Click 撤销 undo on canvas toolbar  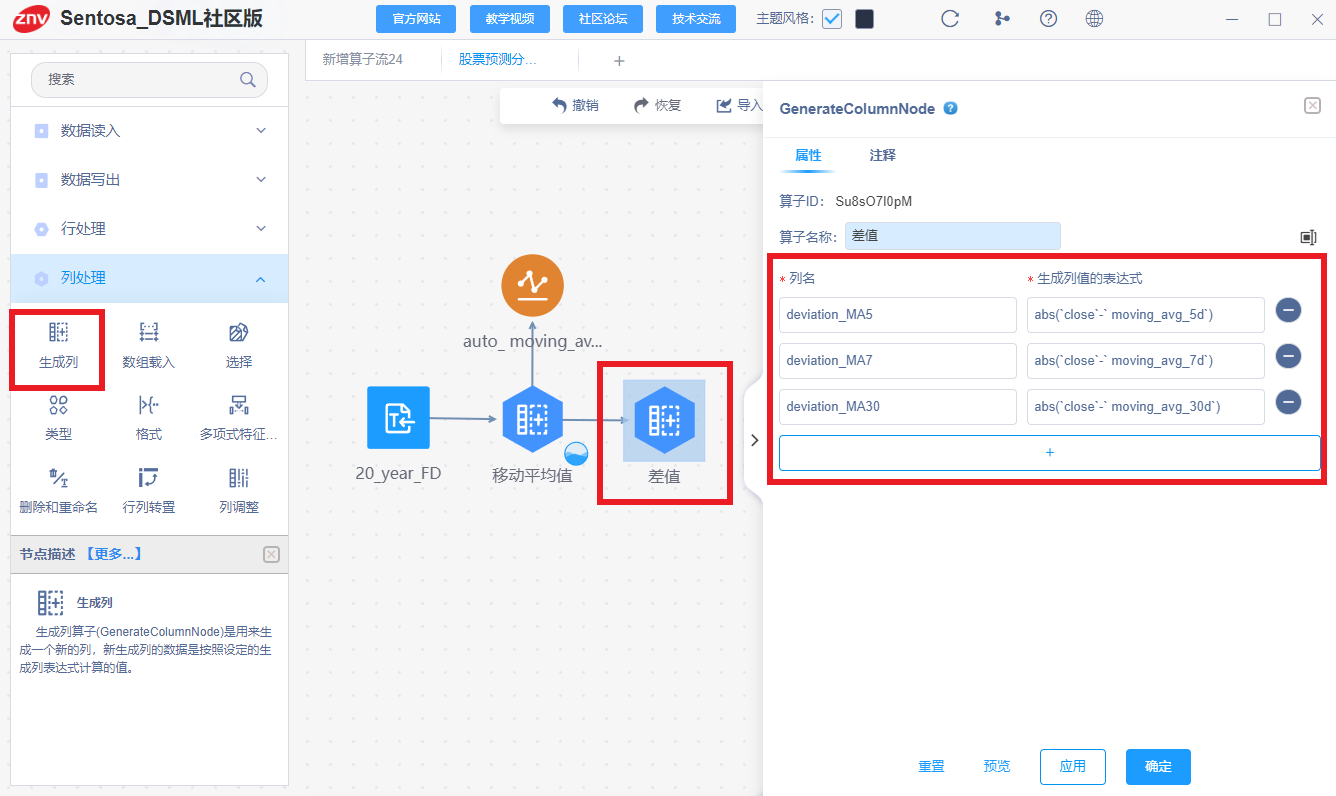[x=576, y=105]
